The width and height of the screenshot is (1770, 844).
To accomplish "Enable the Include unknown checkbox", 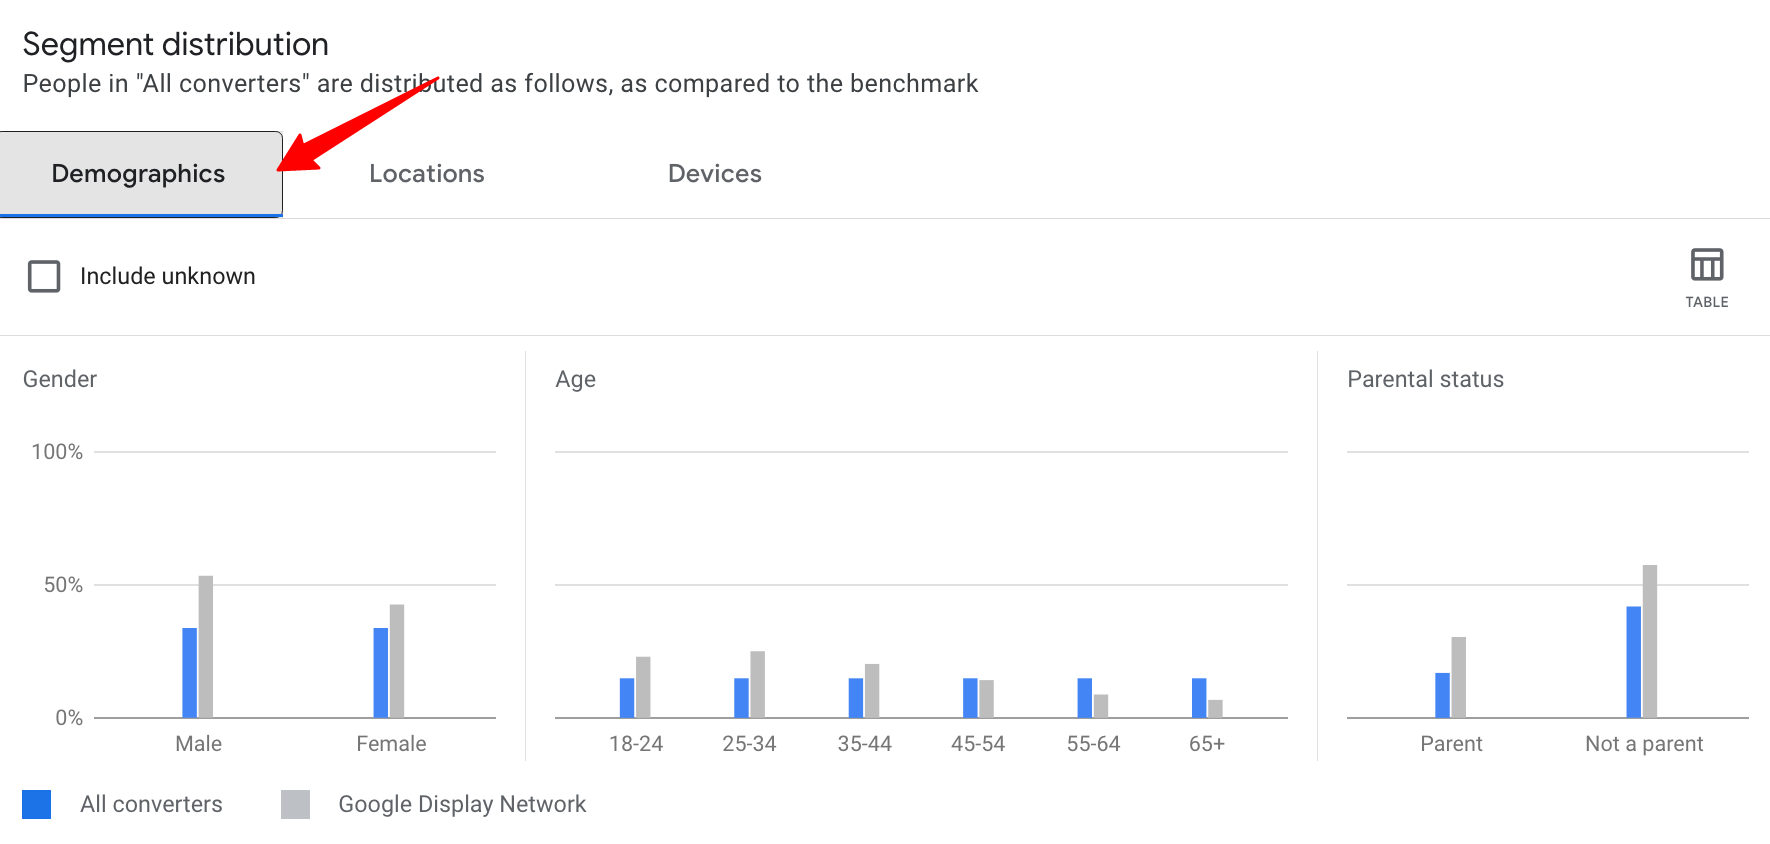I will [44, 276].
